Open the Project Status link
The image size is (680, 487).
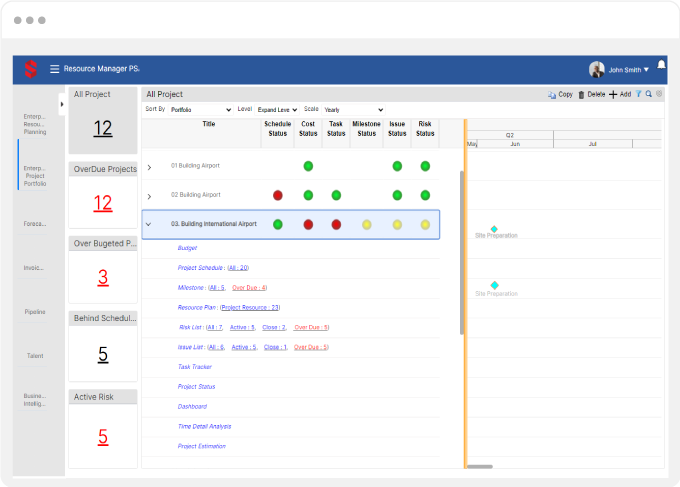click(196, 387)
